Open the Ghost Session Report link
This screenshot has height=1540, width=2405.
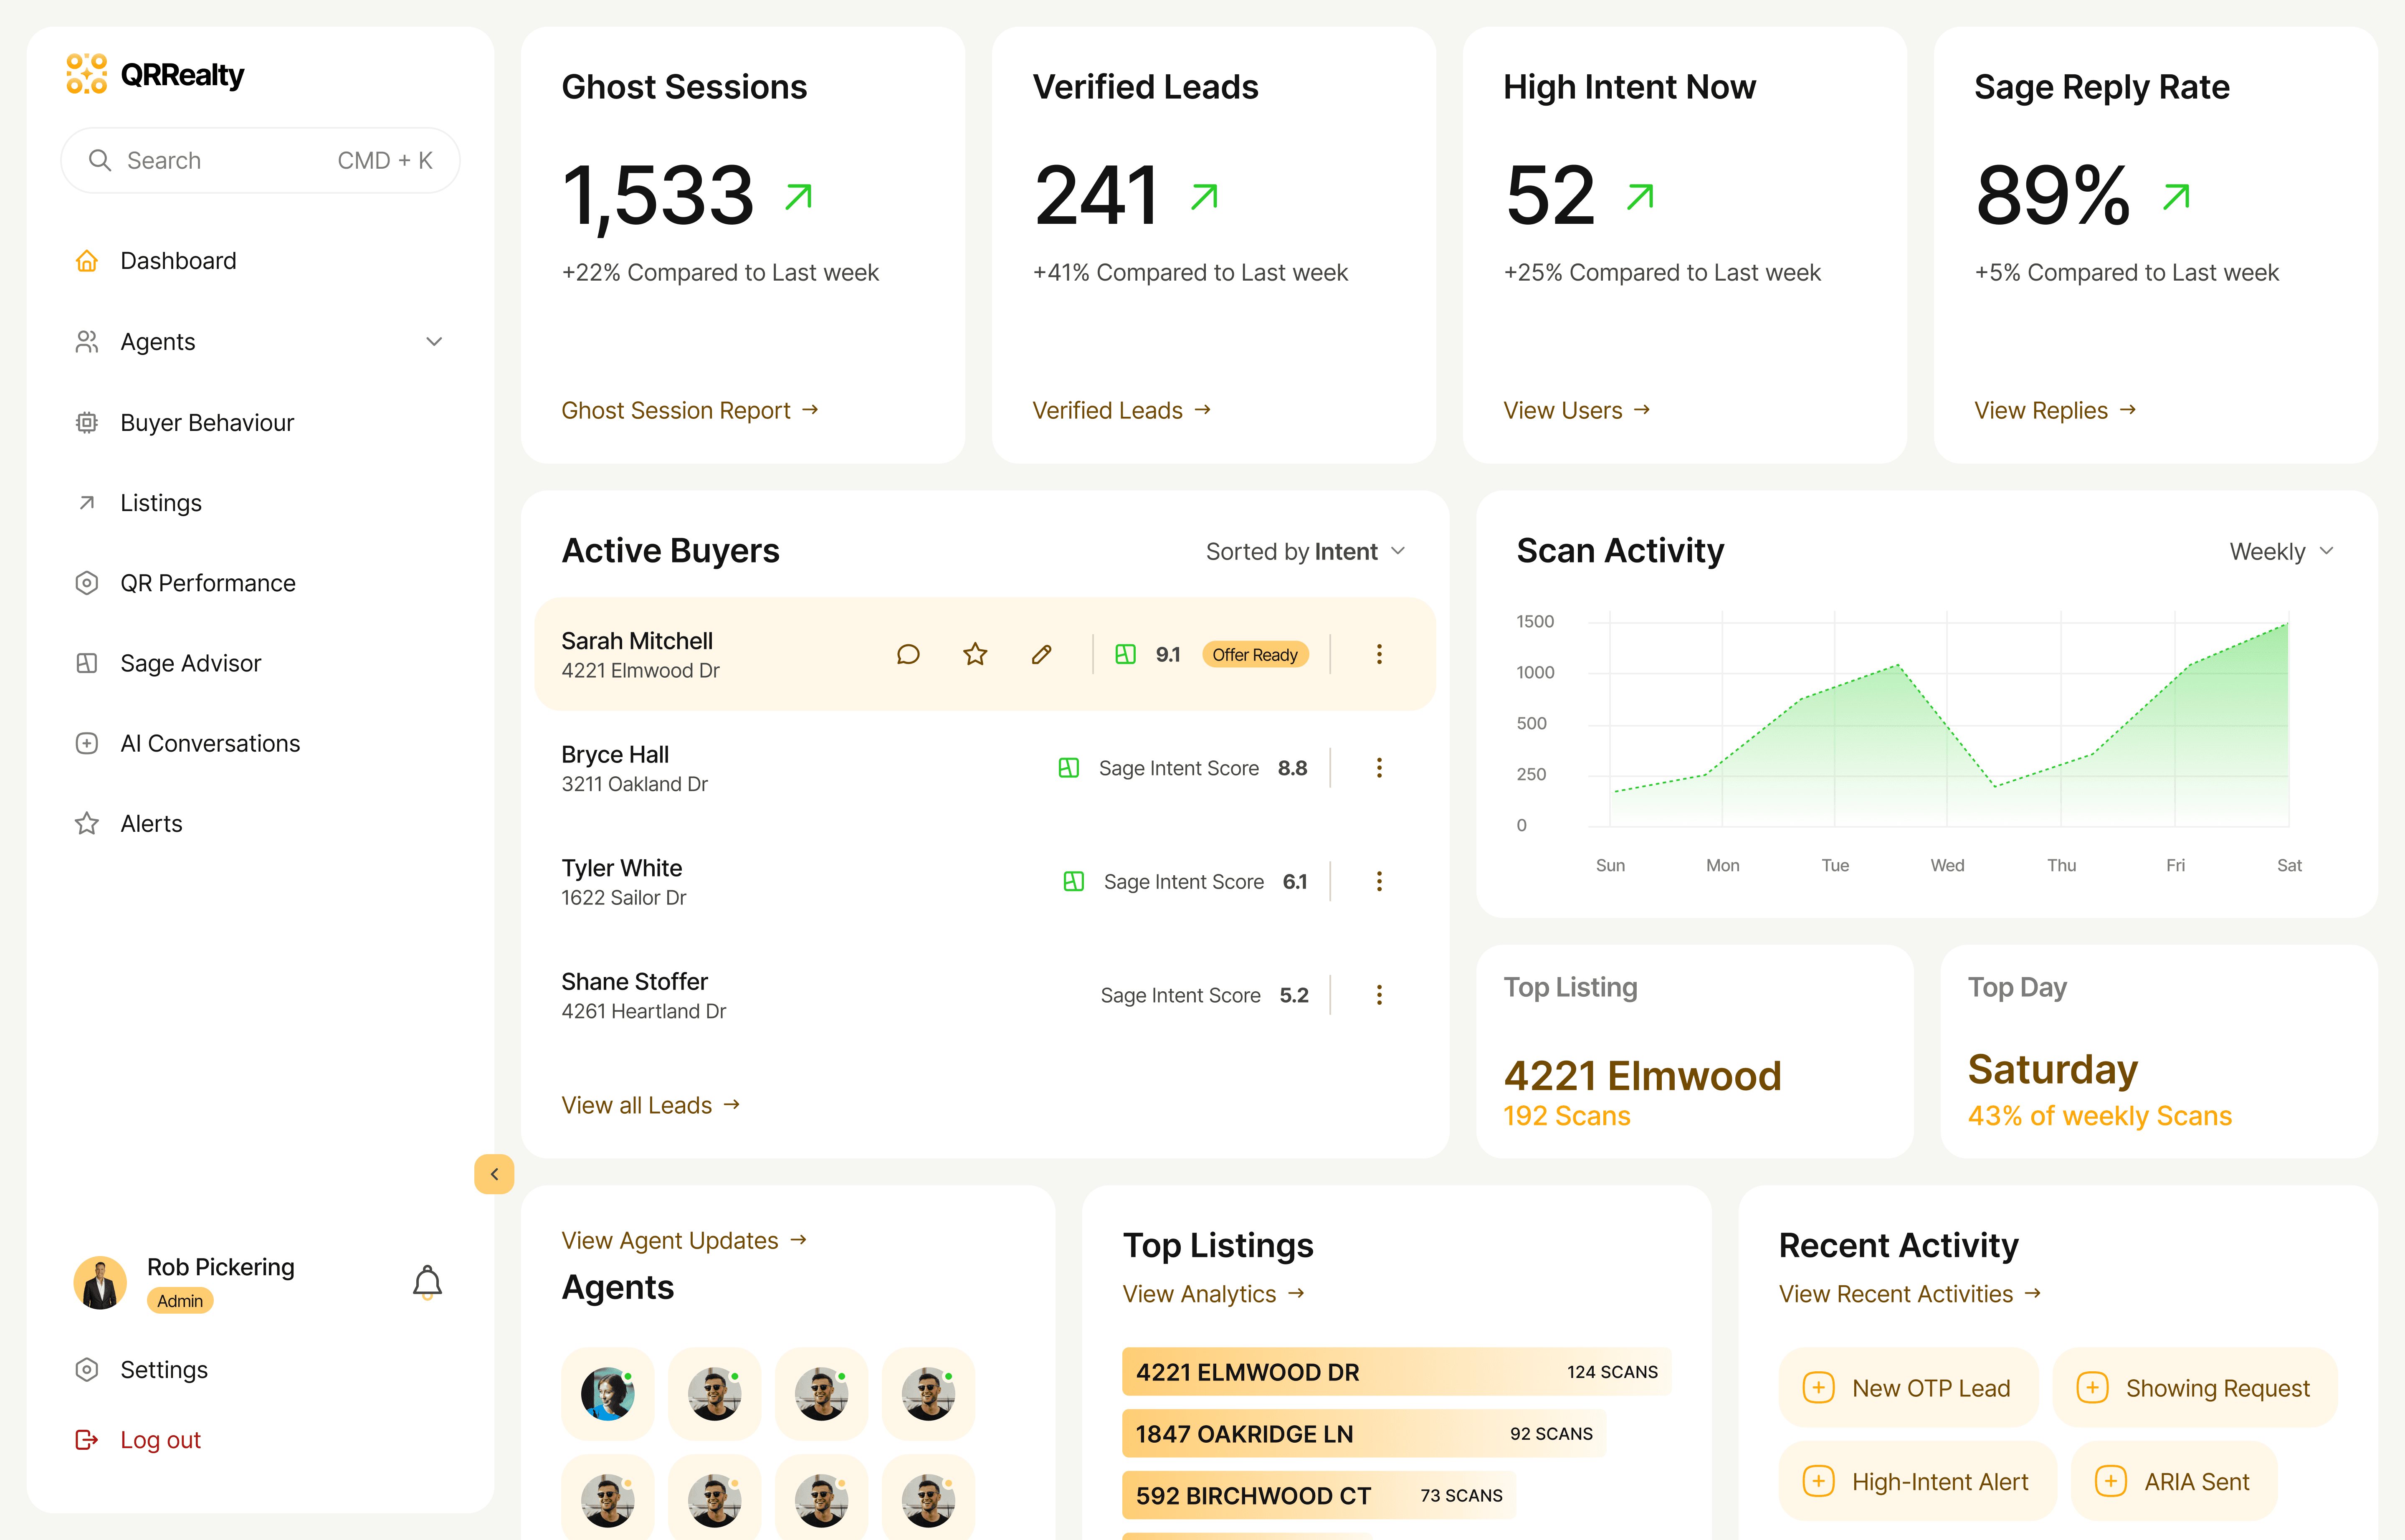[x=690, y=410]
